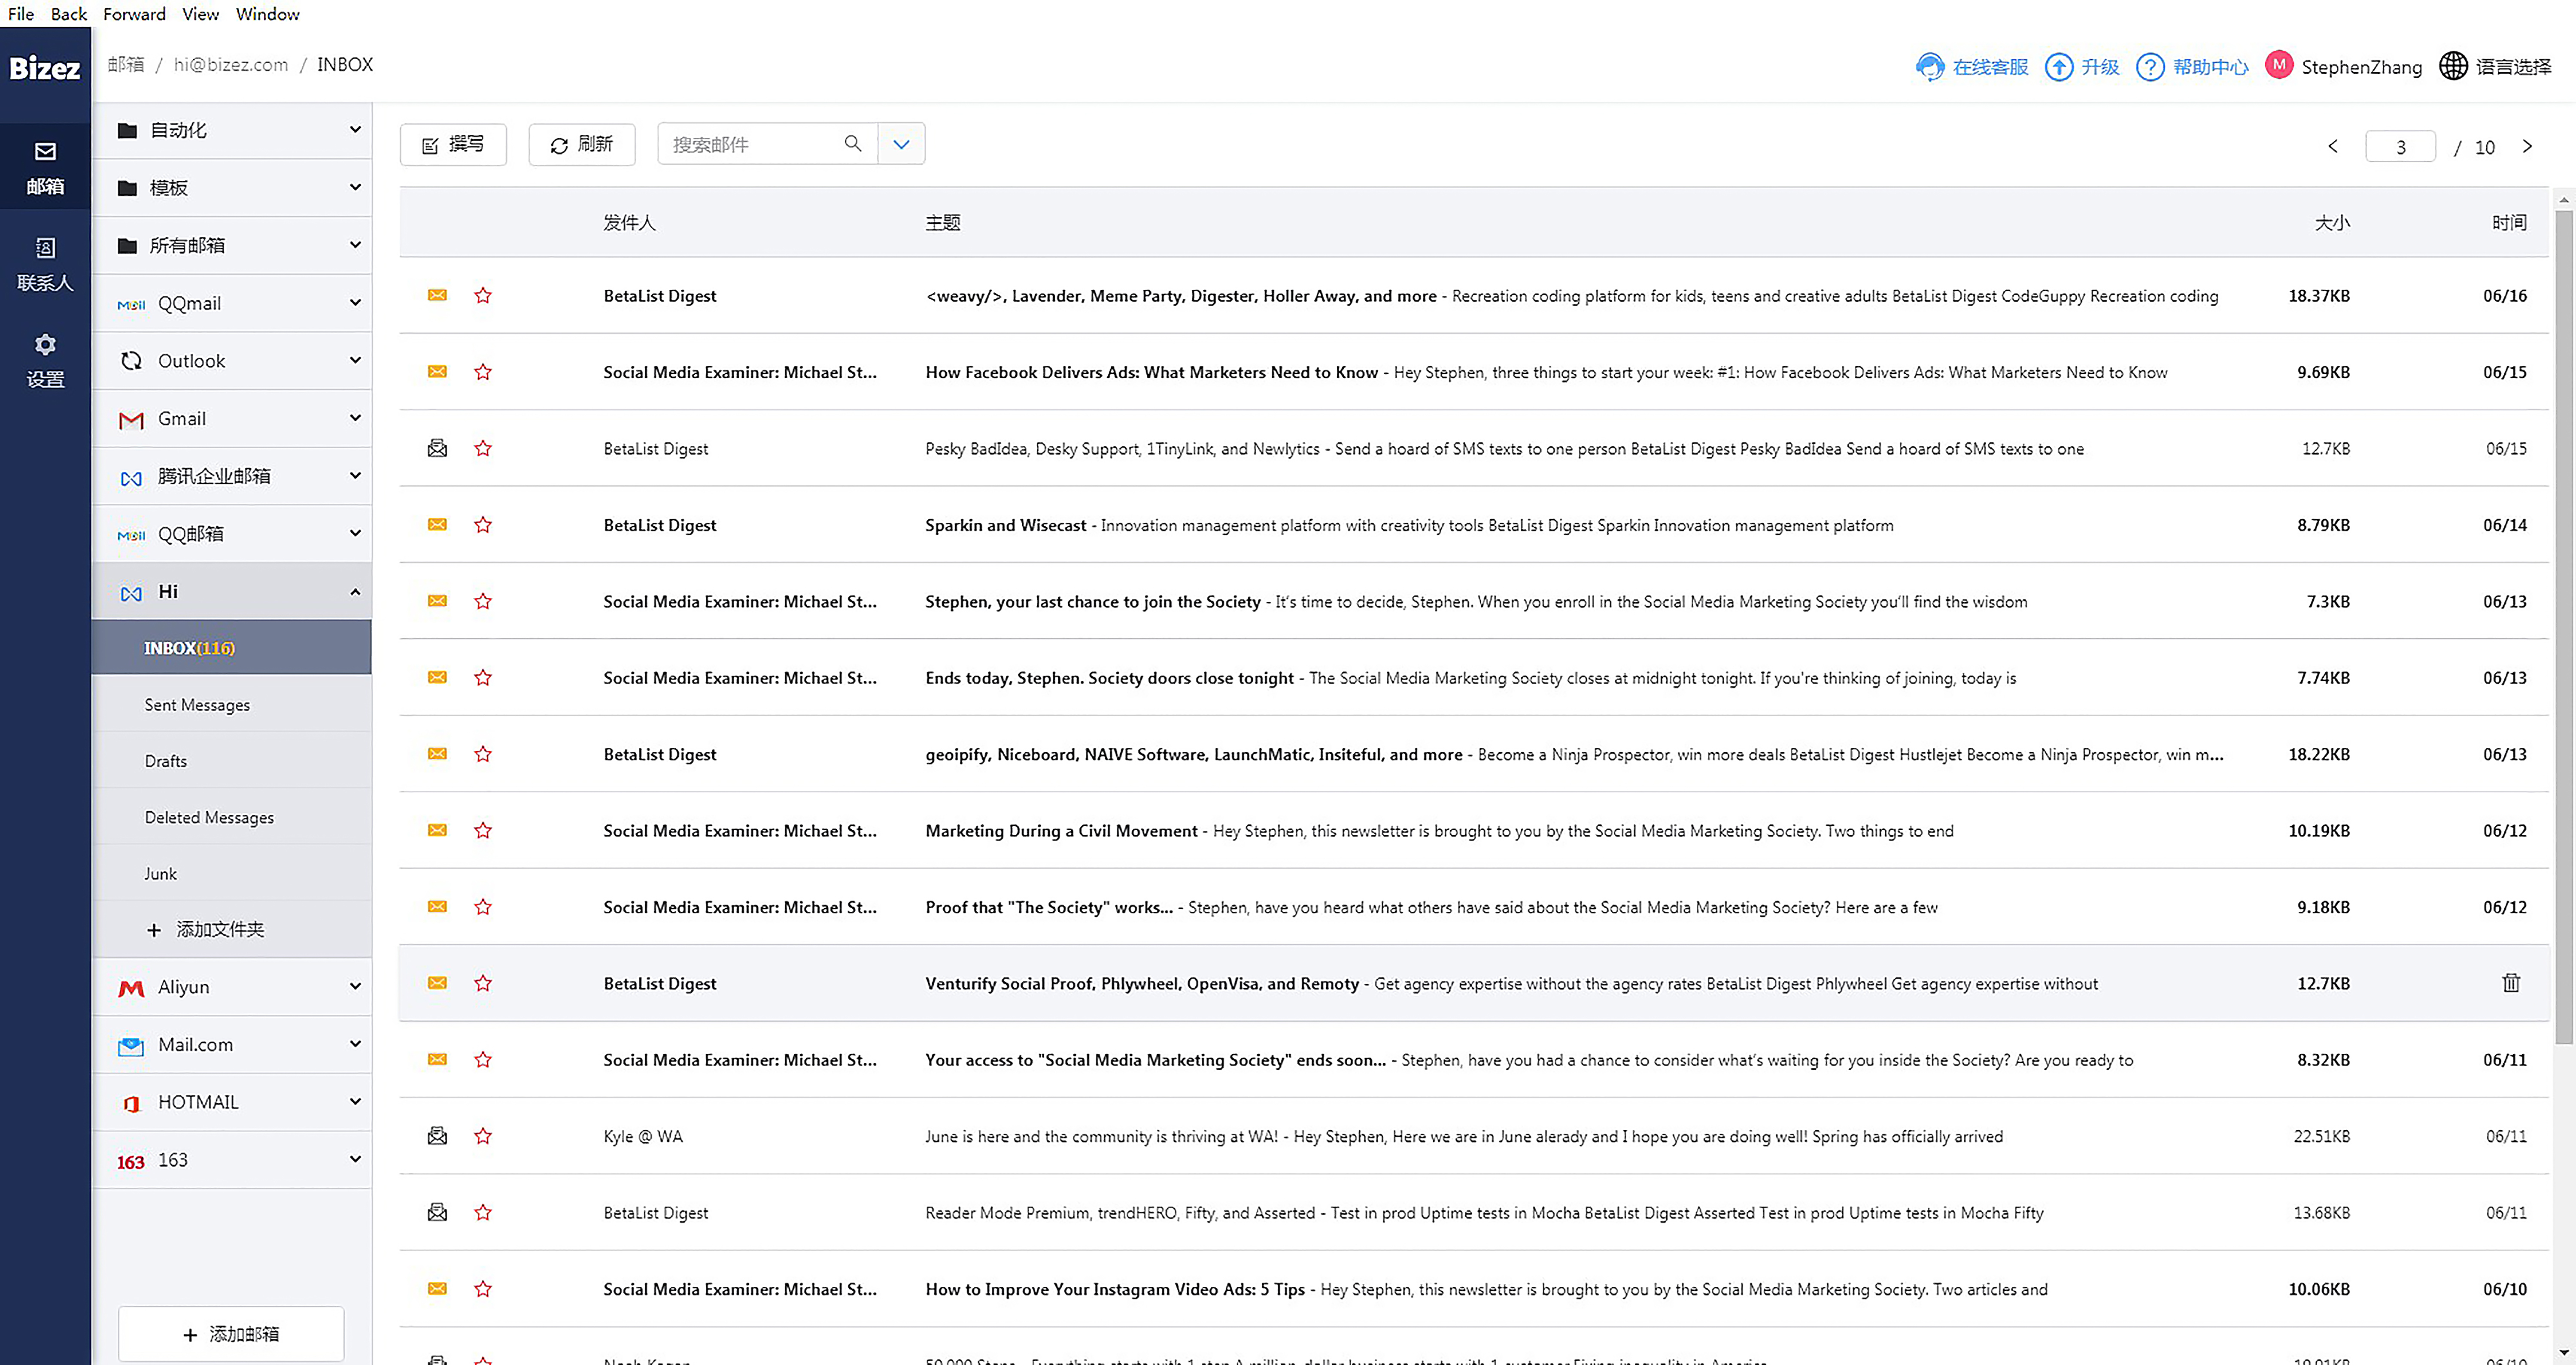Select the INBOX(116) folder

pyautogui.click(x=232, y=648)
